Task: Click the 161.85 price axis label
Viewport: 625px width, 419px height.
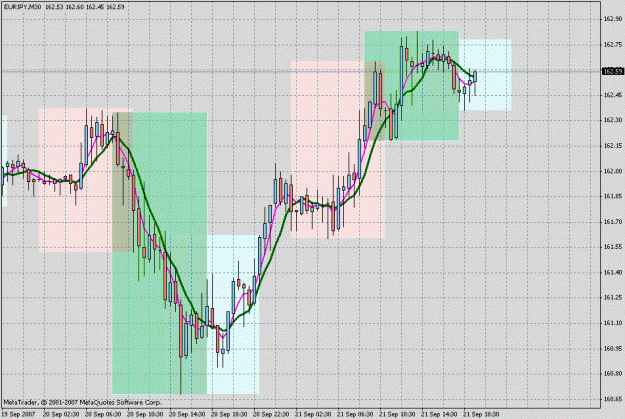Action: [x=613, y=196]
